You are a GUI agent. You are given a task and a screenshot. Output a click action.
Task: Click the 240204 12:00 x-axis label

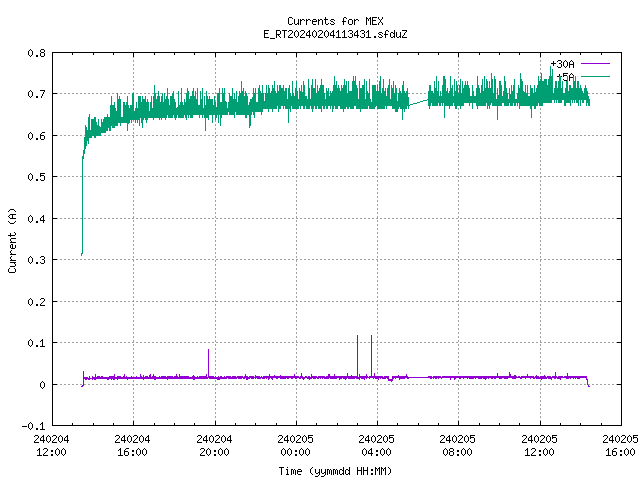[51, 445]
